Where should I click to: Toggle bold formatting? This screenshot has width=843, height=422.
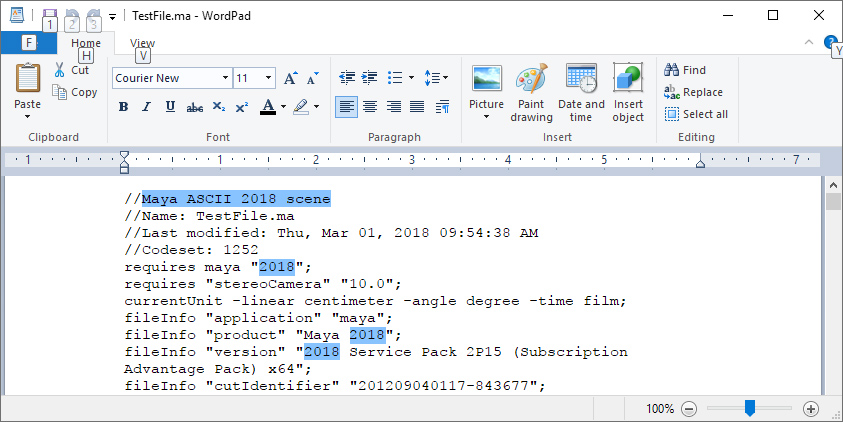click(x=123, y=106)
